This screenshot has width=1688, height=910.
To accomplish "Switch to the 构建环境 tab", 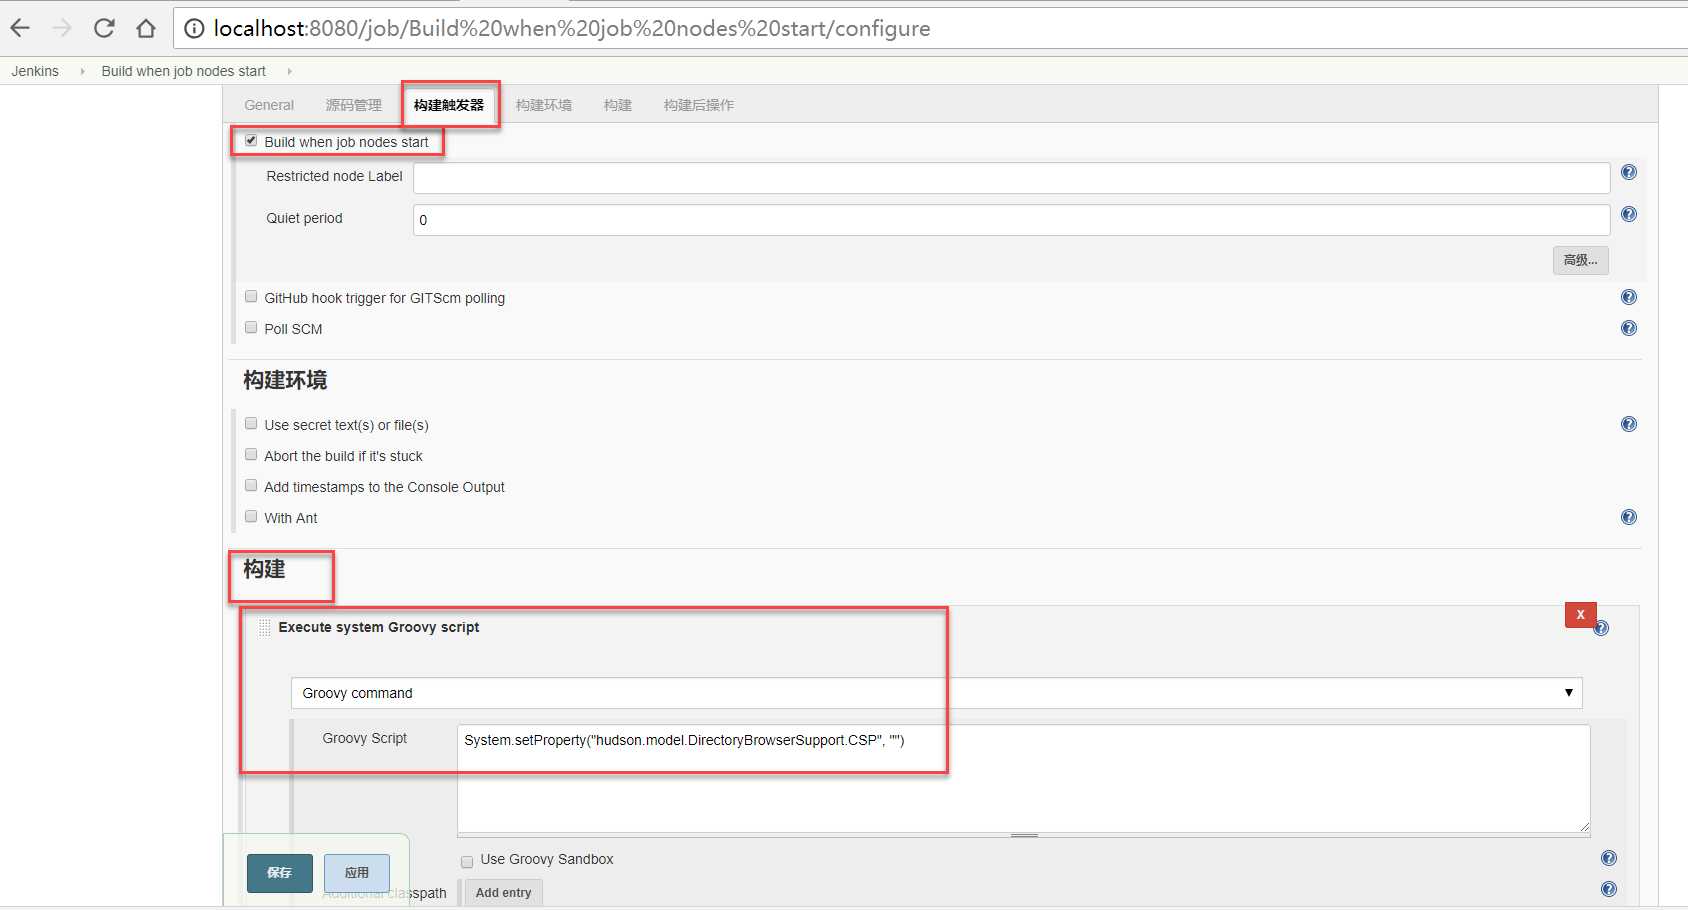I will click(x=544, y=105).
